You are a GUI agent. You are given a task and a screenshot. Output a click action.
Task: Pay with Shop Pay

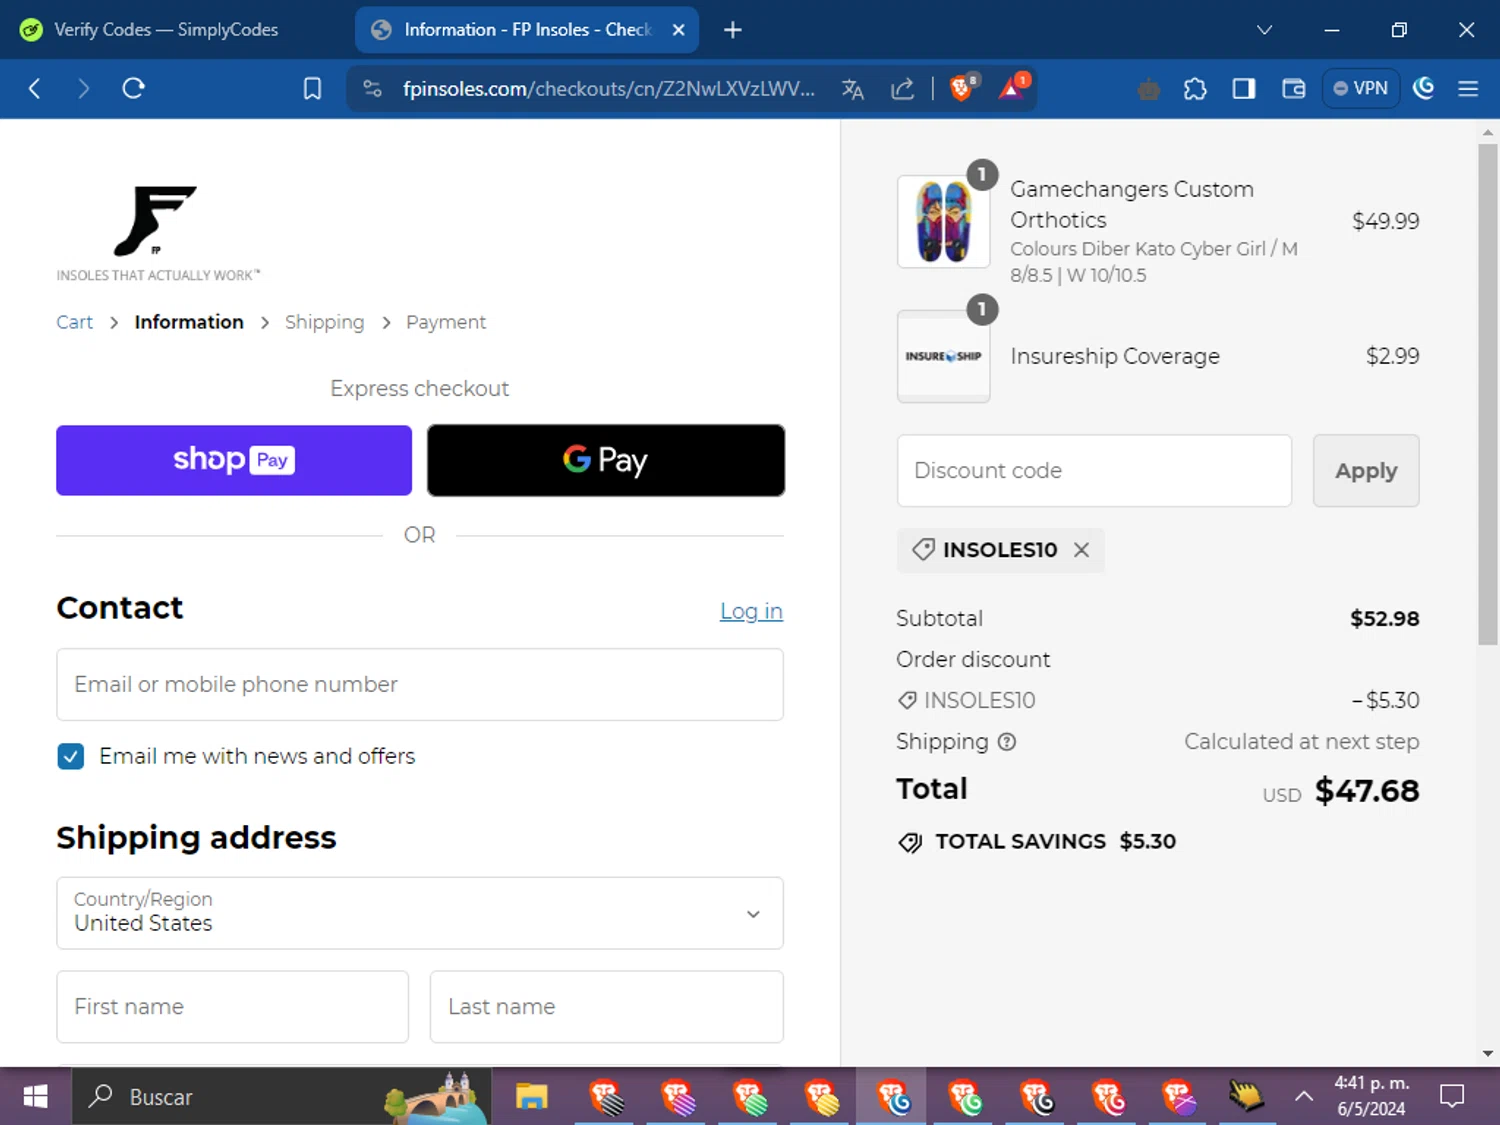(x=234, y=460)
